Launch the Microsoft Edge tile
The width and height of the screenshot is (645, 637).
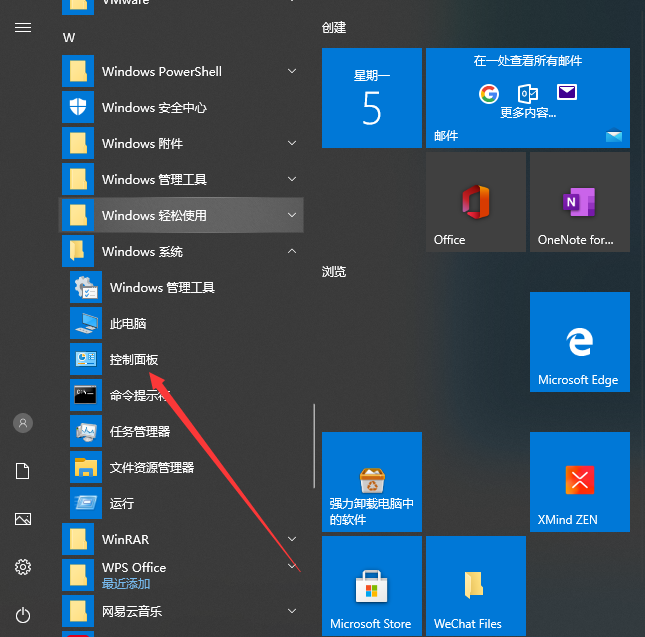(580, 342)
